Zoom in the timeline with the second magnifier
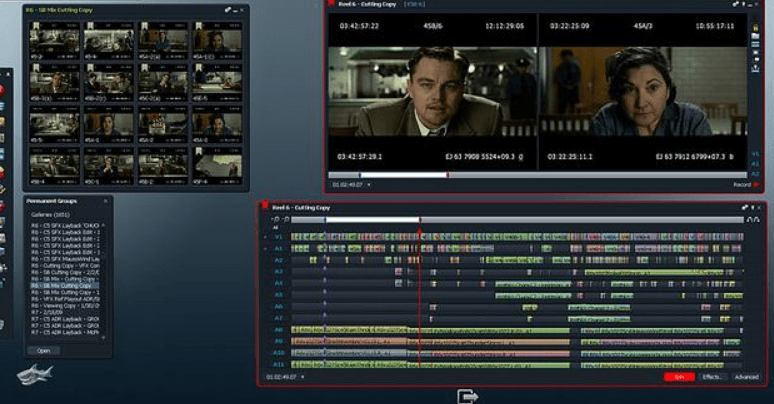 285,219
